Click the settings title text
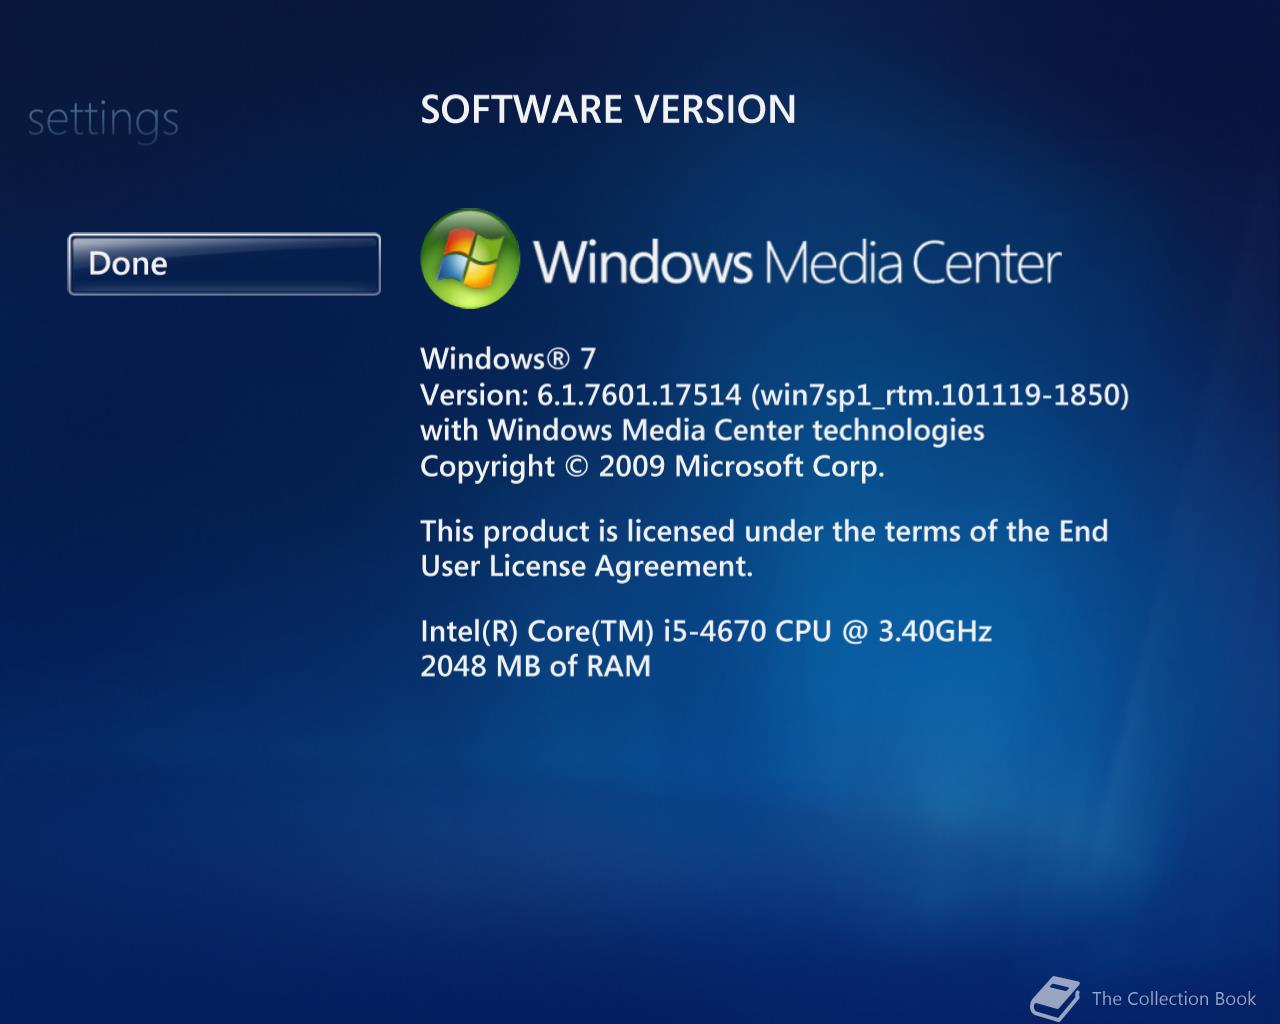The width and height of the screenshot is (1280, 1024). pyautogui.click(x=103, y=120)
